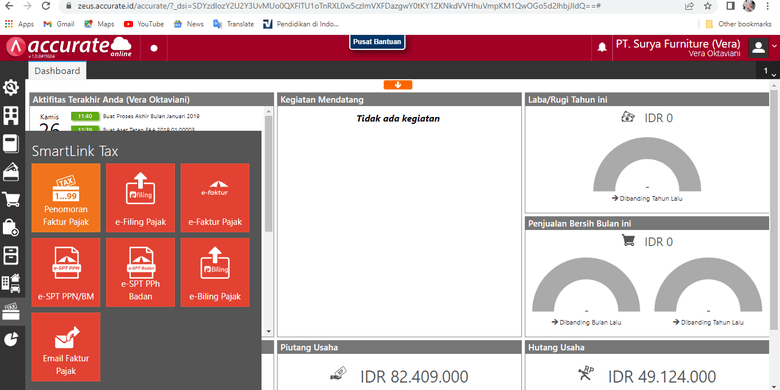Open the reports pie chart sidebar icon
This screenshot has height=390, width=780.
pyautogui.click(x=11, y=339)
